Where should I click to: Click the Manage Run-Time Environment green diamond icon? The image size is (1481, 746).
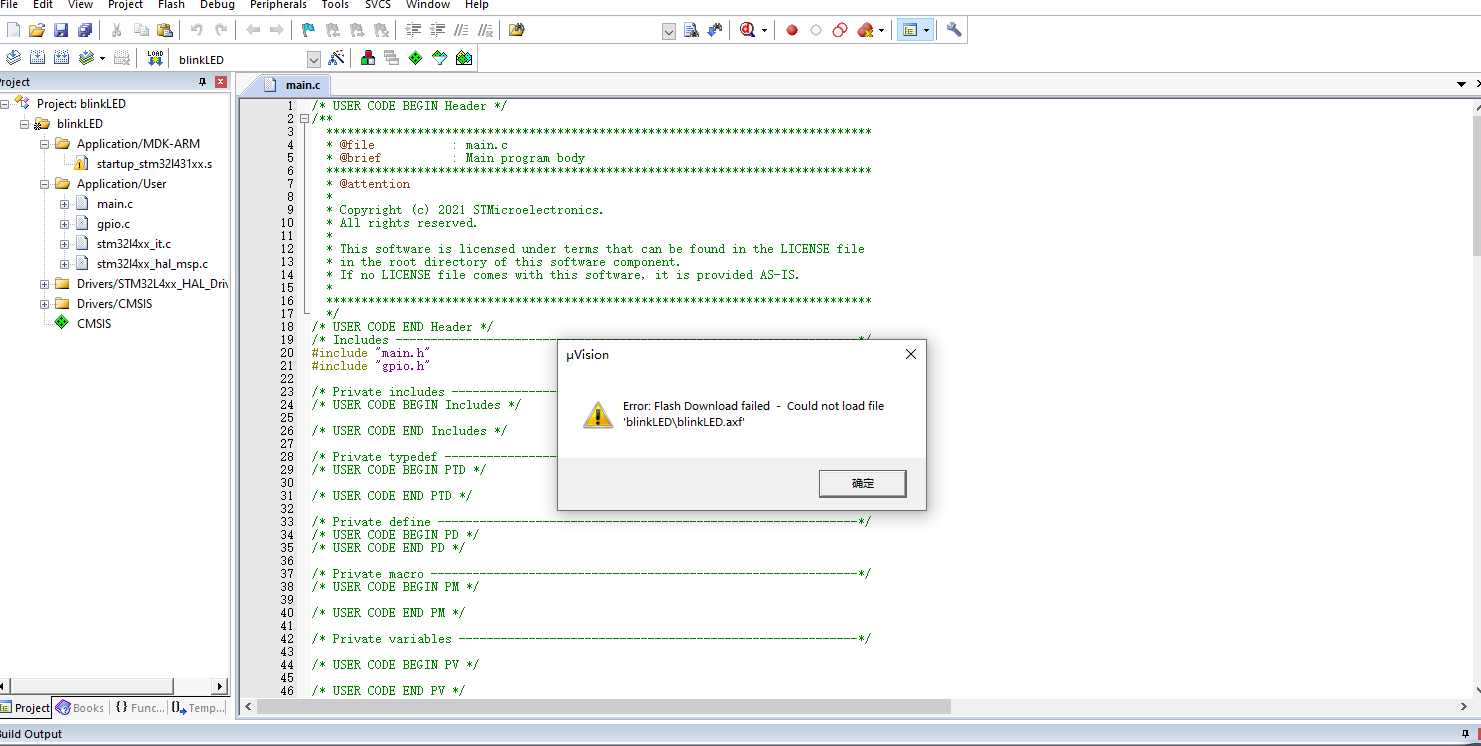tap(415, 59)
